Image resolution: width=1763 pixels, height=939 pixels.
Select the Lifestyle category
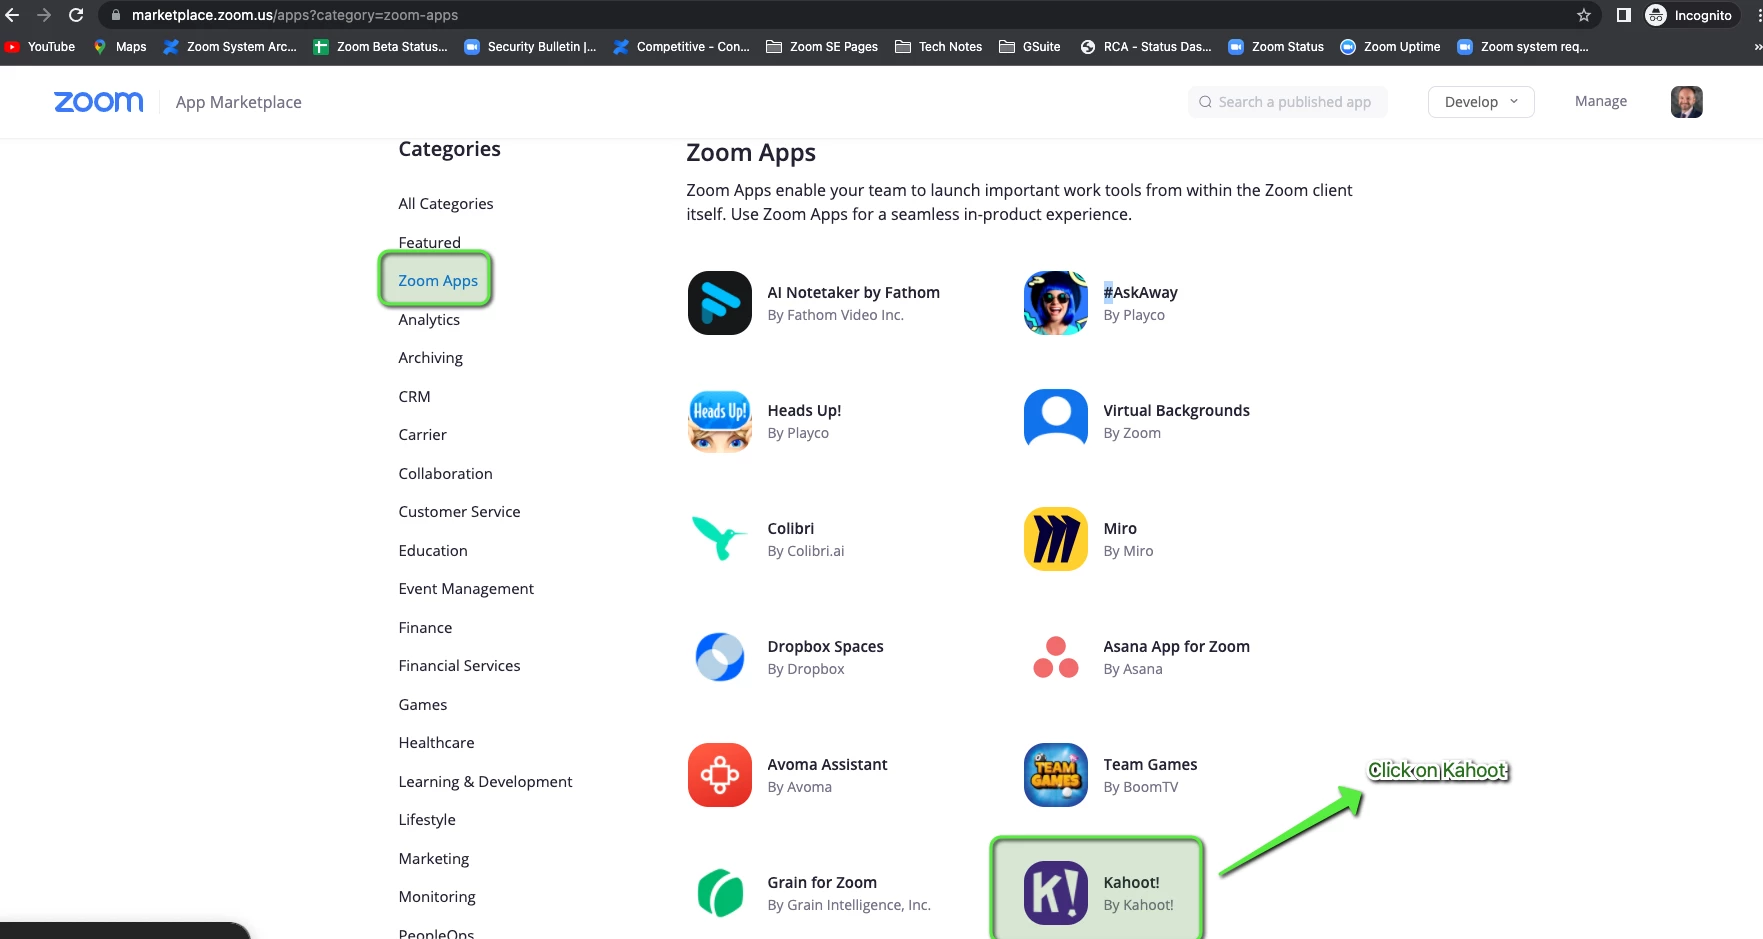click(x=427, y=820)
